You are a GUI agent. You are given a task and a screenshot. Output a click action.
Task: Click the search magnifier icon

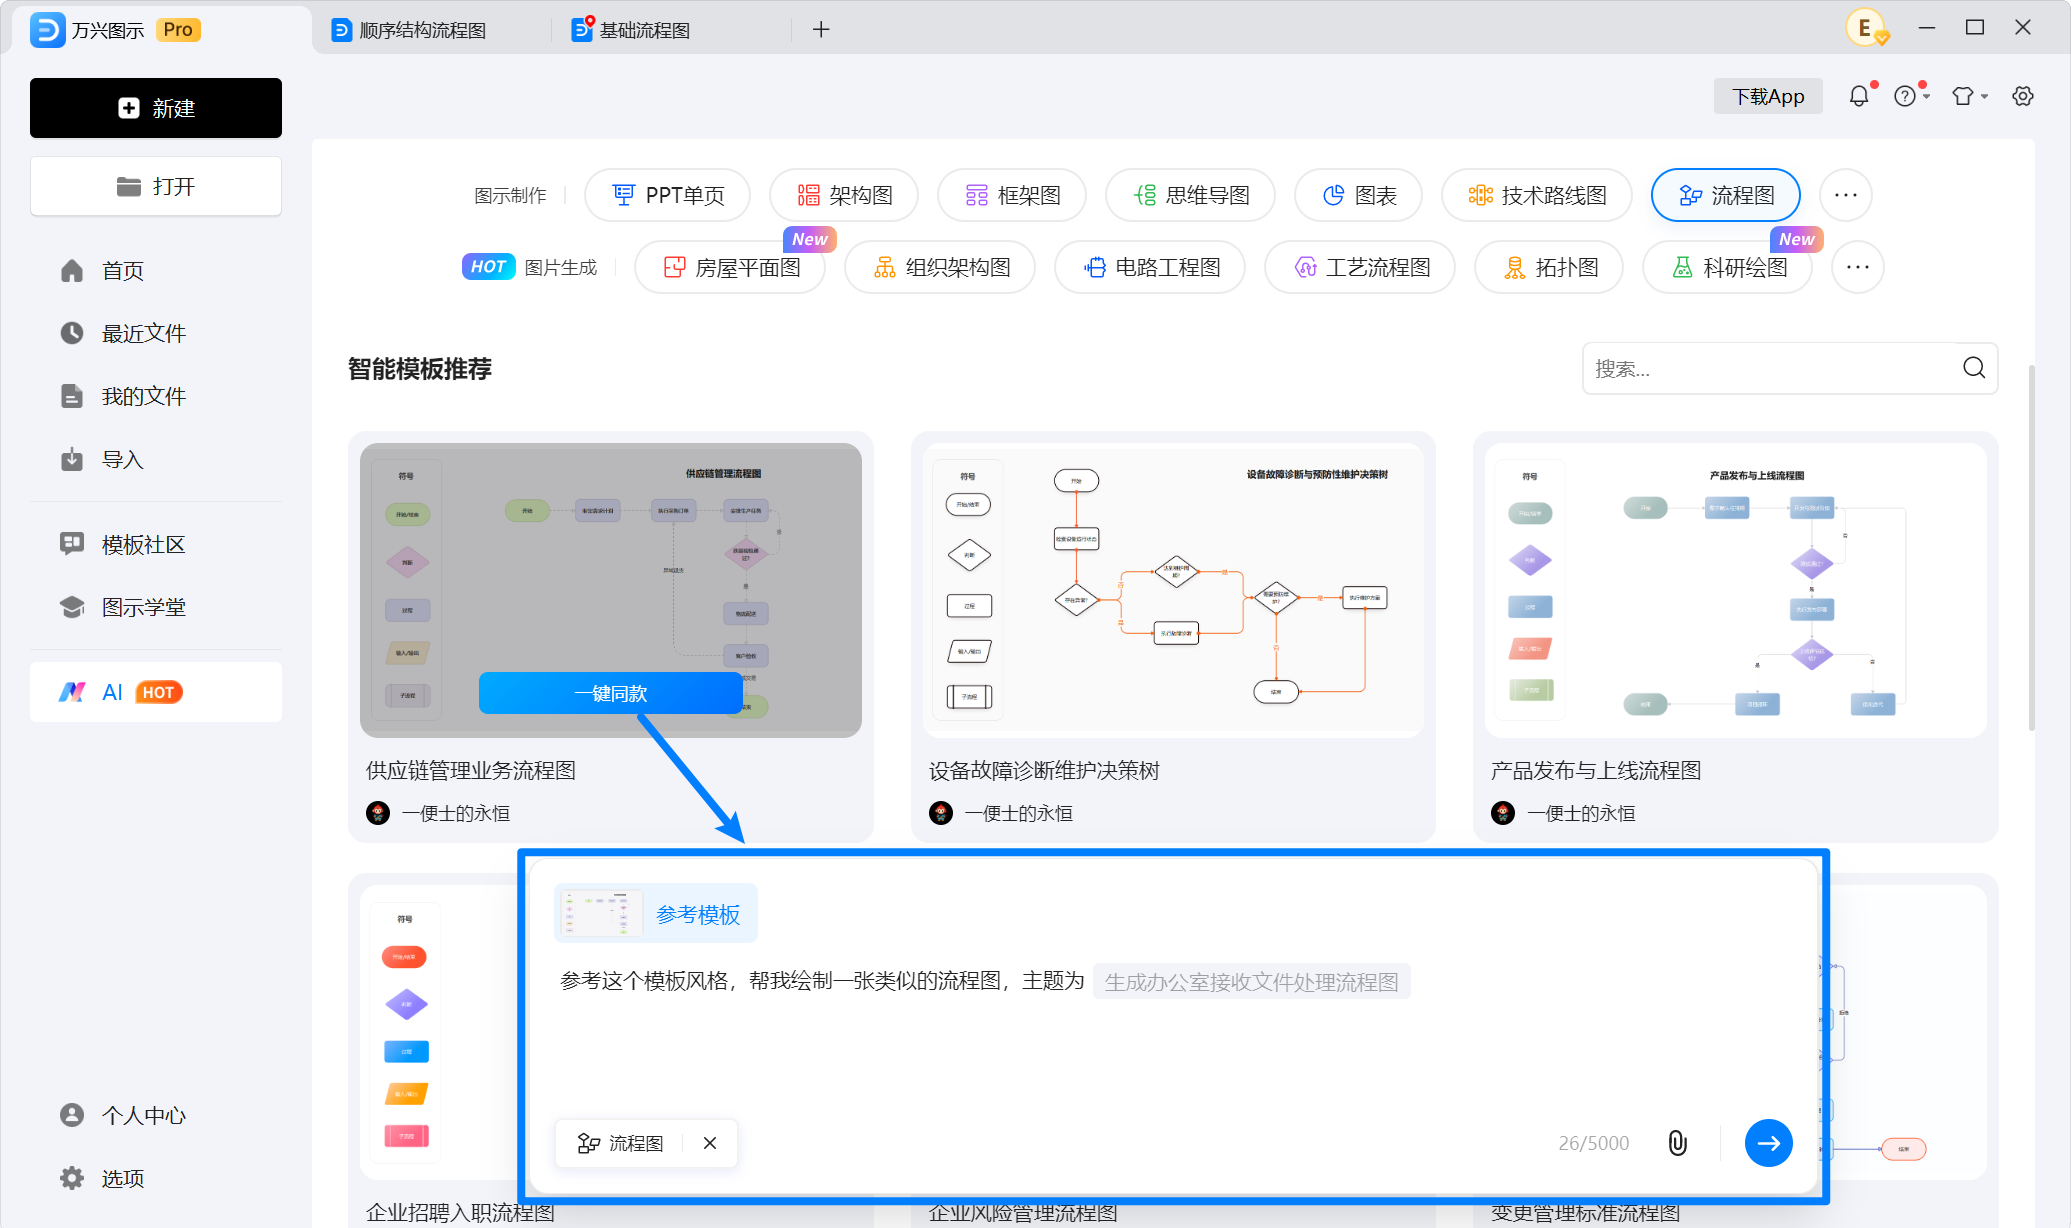point(1974,368)
